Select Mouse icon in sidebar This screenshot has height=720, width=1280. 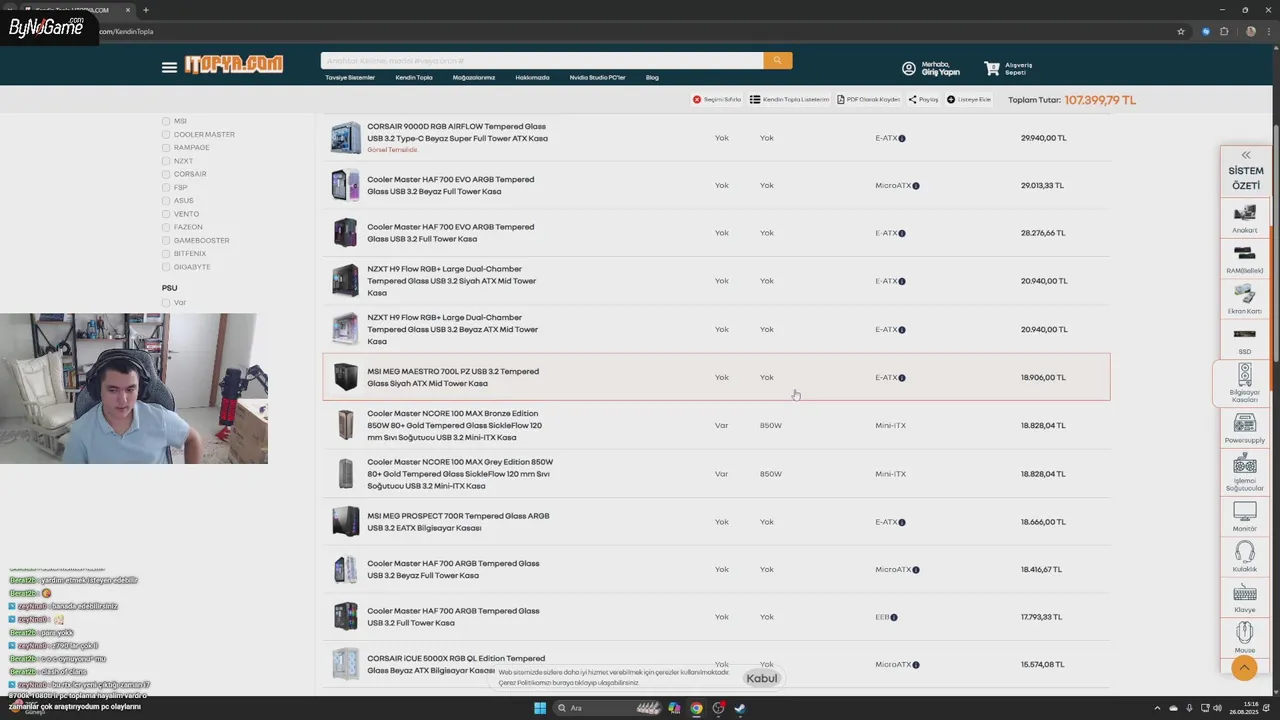1245,632
